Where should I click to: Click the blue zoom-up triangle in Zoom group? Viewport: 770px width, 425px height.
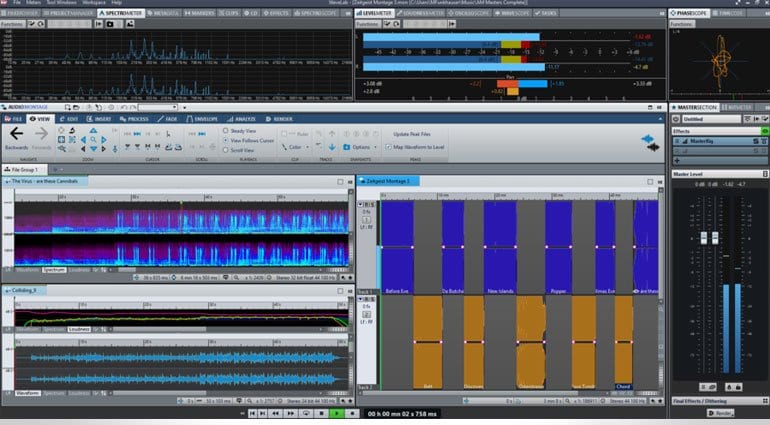pos(93,131)
